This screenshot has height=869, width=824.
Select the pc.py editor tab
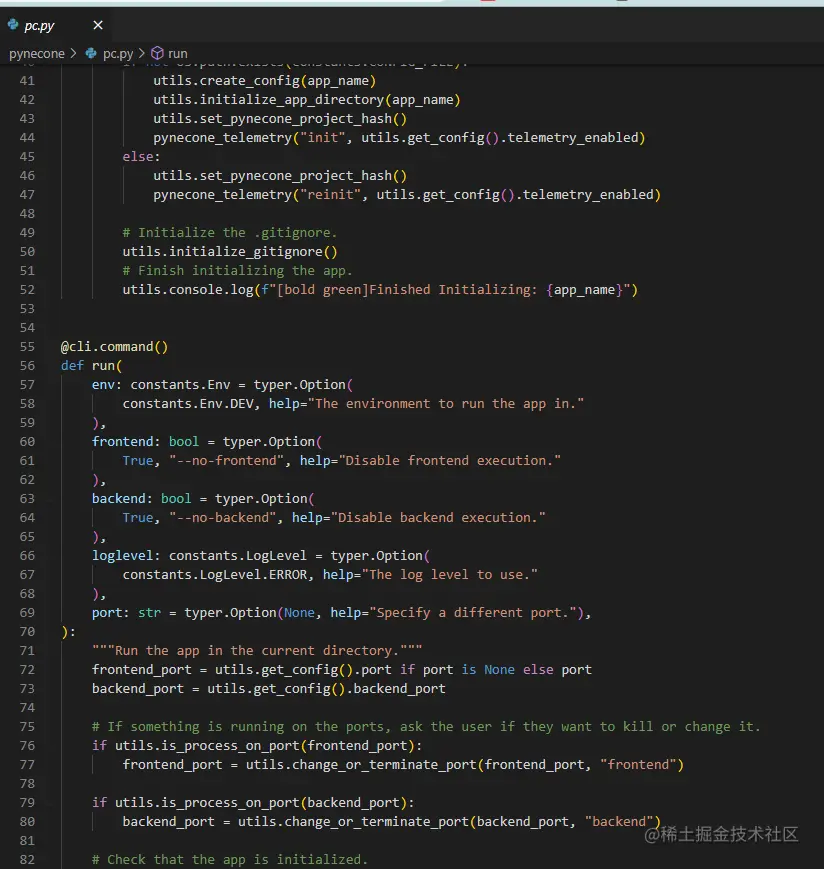coord(57,25)
